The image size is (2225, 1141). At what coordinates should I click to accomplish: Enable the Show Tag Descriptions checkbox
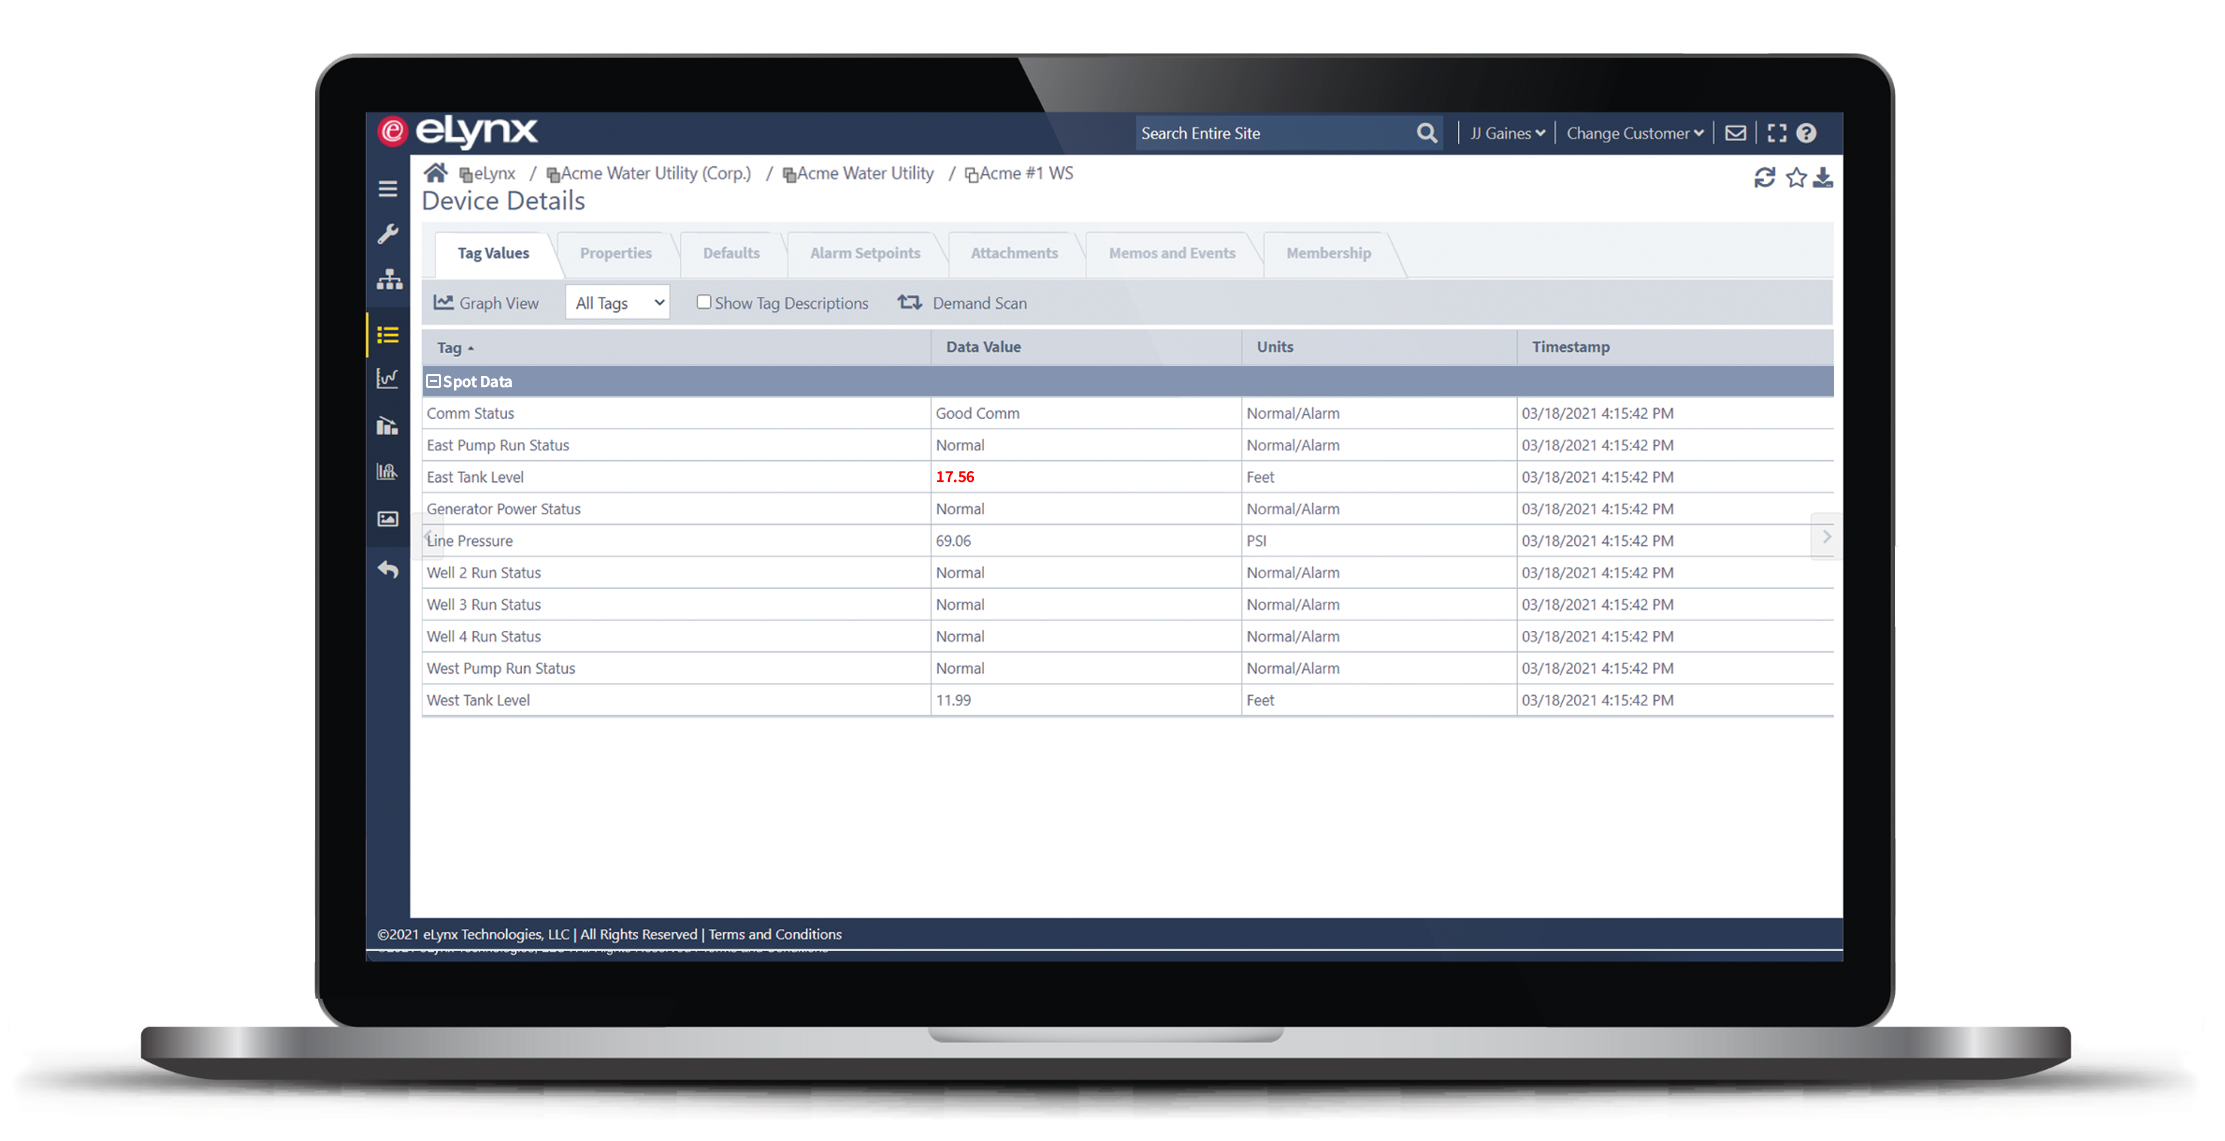(704, 302)
